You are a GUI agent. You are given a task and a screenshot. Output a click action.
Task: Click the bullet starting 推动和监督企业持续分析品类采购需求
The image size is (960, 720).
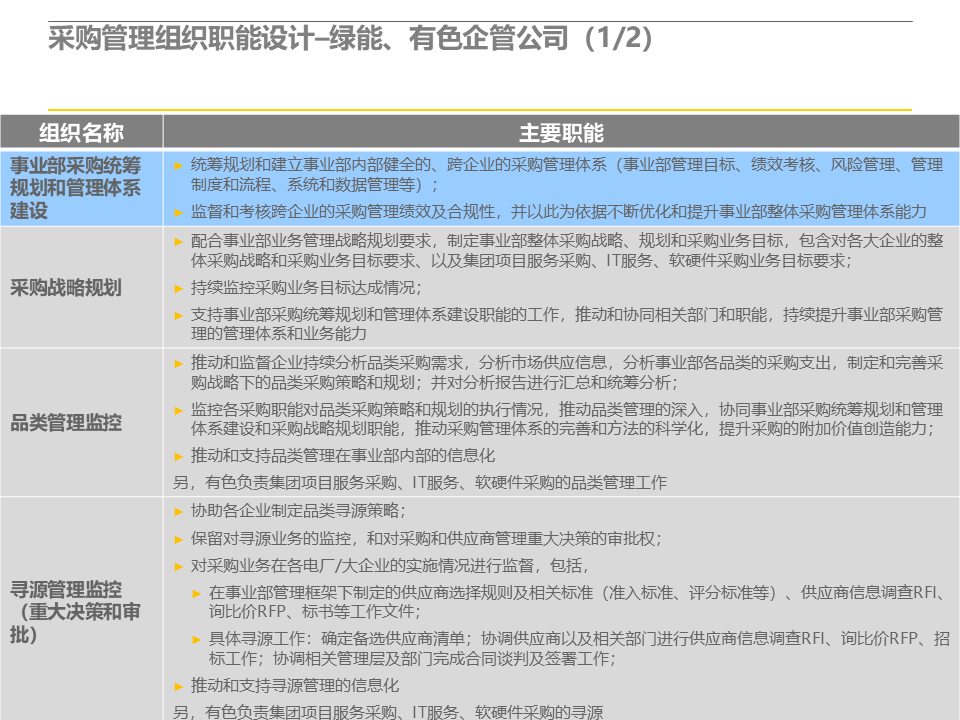coord(566,372)
